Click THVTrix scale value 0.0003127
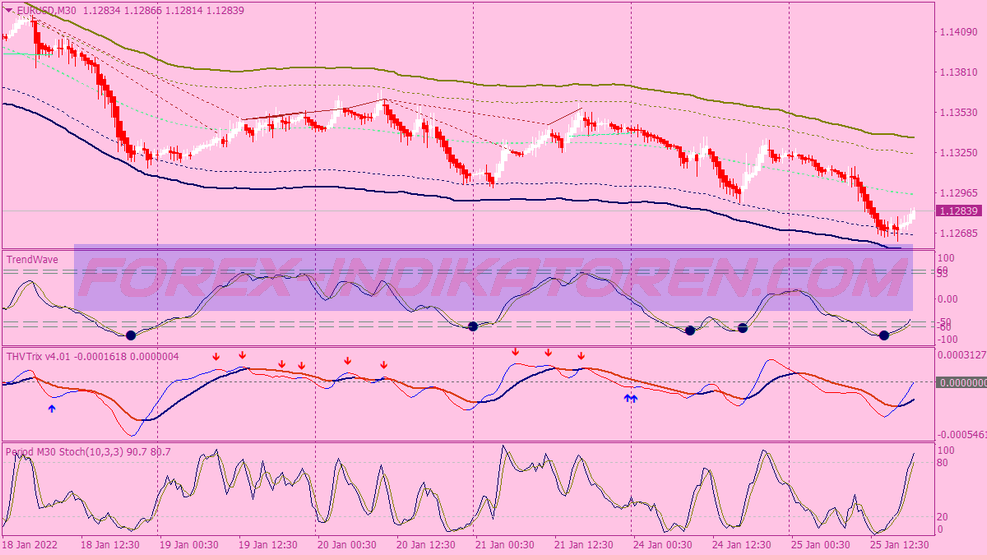This screenshot has width=987, height=555. (962, 355)
